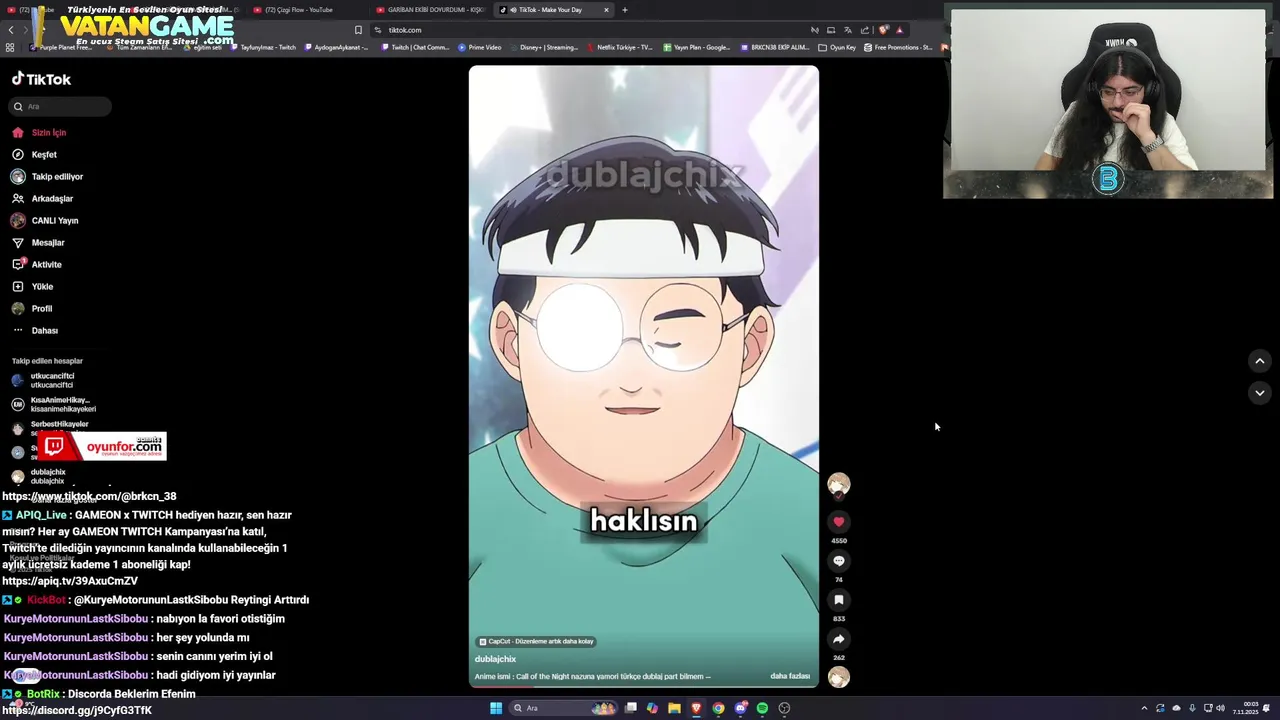The height and width of the screenshot is (720, 1280).
Task: Save video with bookmark icon
Action: [x=839, y=599]
